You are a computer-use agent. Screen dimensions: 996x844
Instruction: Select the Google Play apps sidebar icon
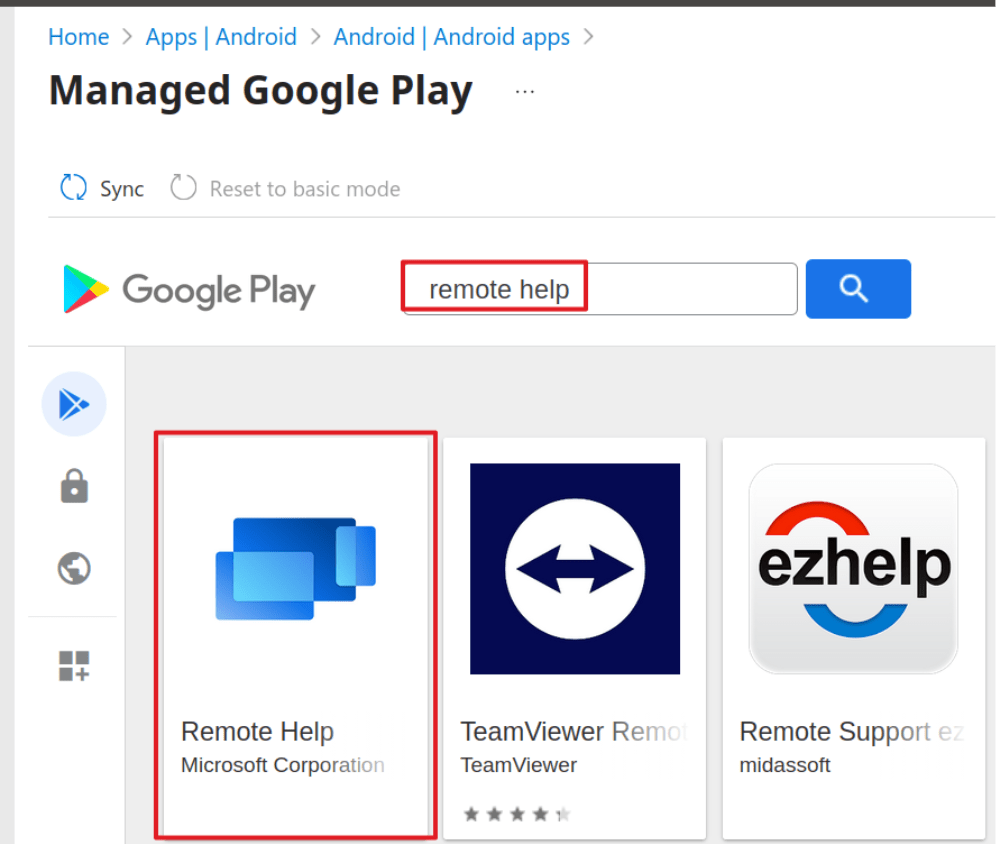pyautogui.click(x=74, y=404)
